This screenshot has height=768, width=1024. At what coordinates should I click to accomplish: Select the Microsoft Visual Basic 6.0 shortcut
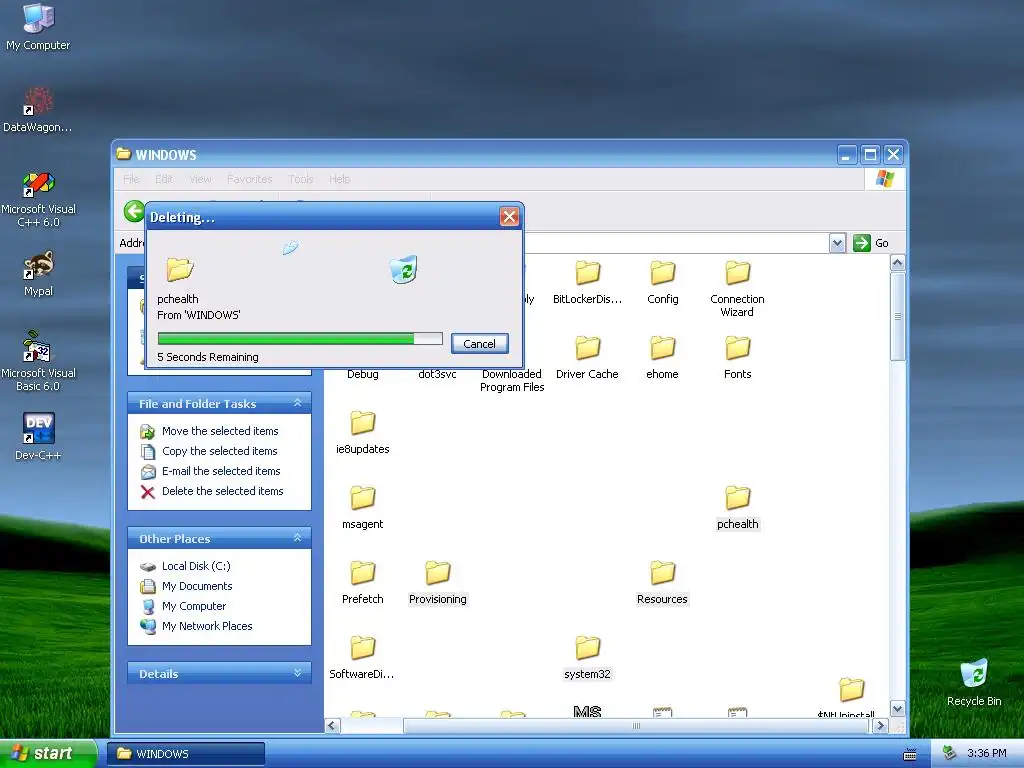(38, 361)
